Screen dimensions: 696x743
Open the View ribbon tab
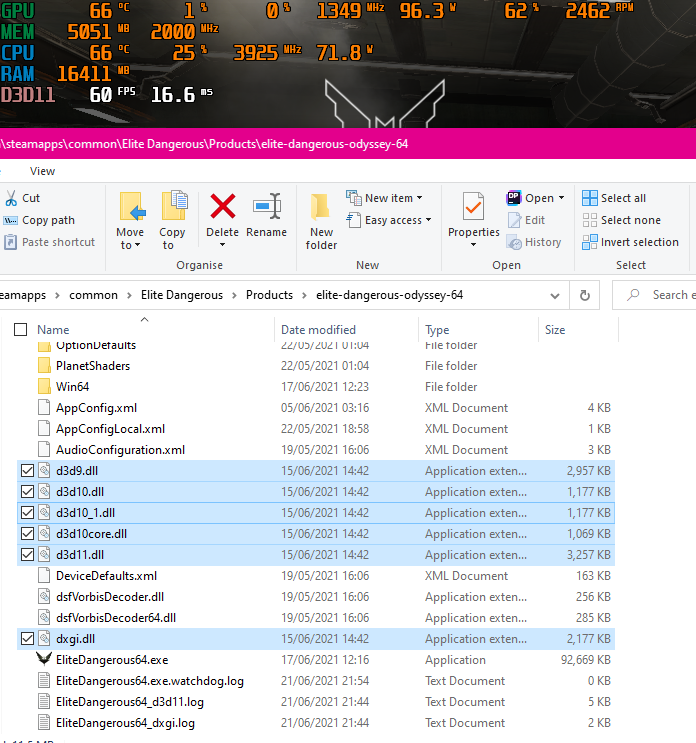(42, 171)
